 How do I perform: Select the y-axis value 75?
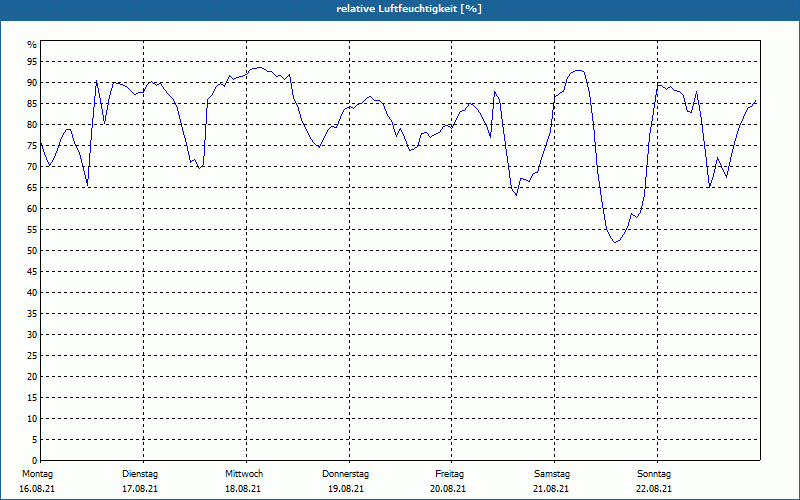tap(32, 145)
